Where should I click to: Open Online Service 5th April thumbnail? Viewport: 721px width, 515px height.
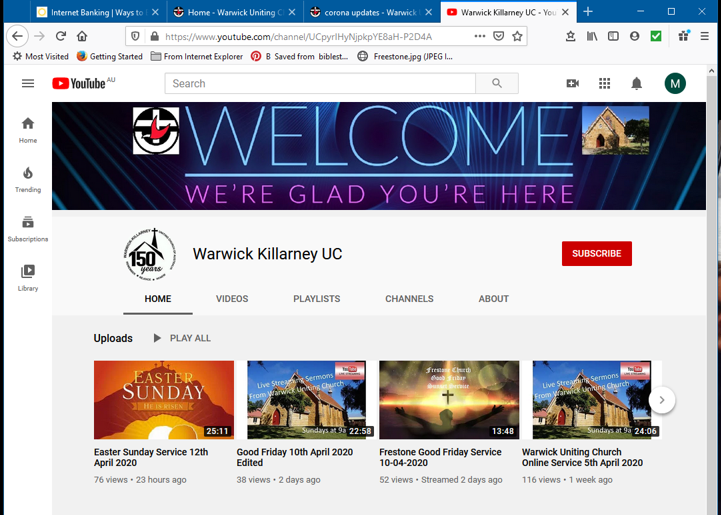592,400
